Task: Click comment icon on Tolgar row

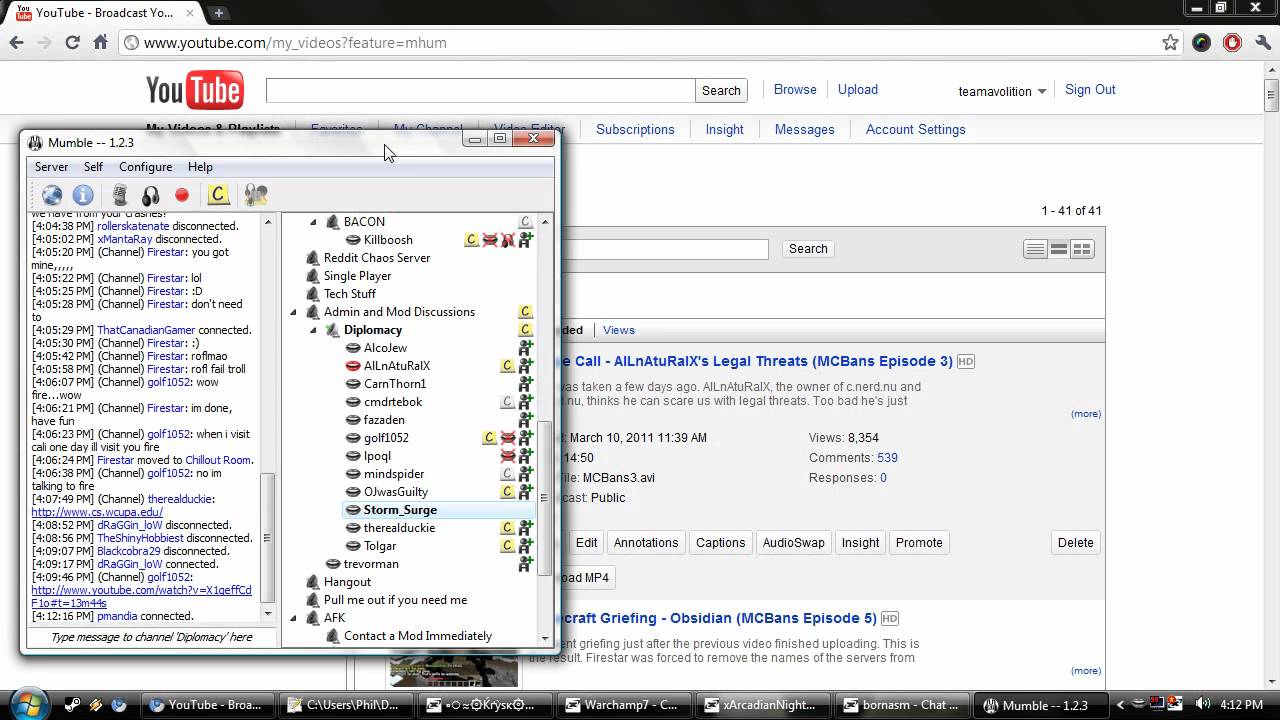Action: [508, 546]
